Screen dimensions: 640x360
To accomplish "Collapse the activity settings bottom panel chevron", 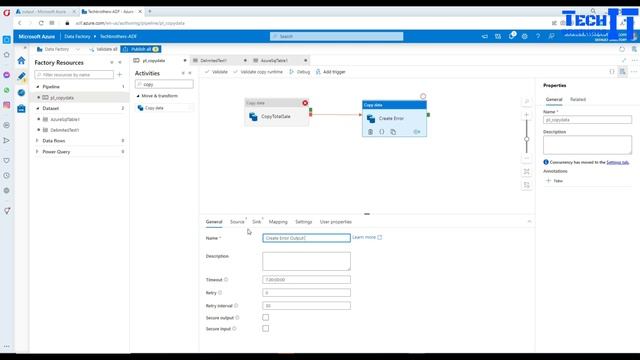I will tap(529, 221).
